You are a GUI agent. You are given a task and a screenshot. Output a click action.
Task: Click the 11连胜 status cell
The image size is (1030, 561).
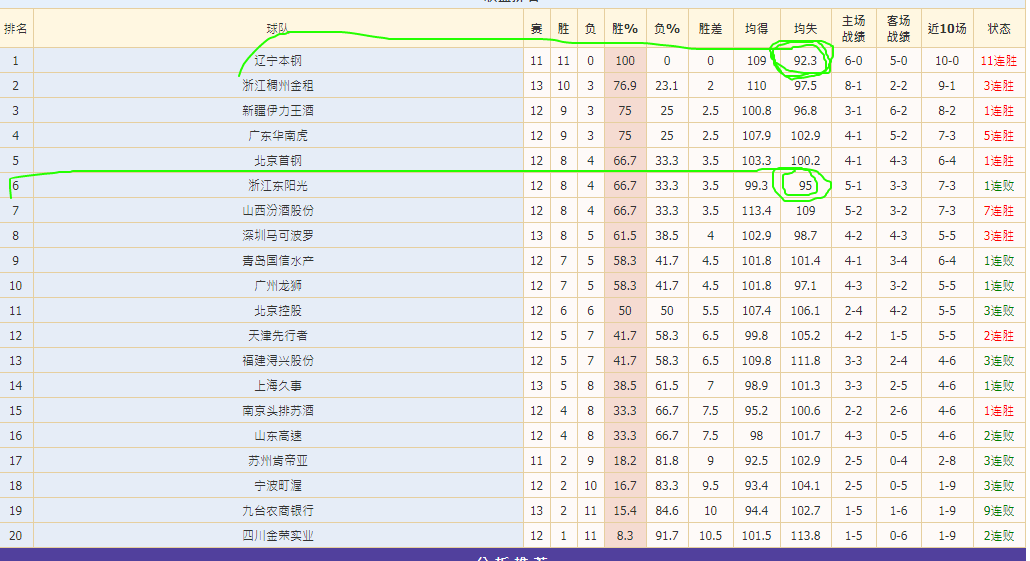click(999, 60)
